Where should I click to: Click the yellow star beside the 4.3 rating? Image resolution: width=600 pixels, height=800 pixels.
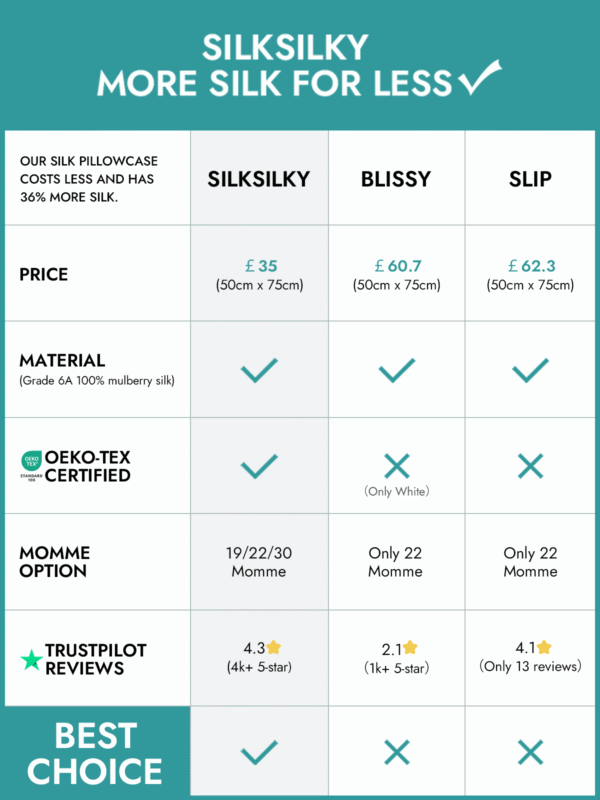click(273, 647)
